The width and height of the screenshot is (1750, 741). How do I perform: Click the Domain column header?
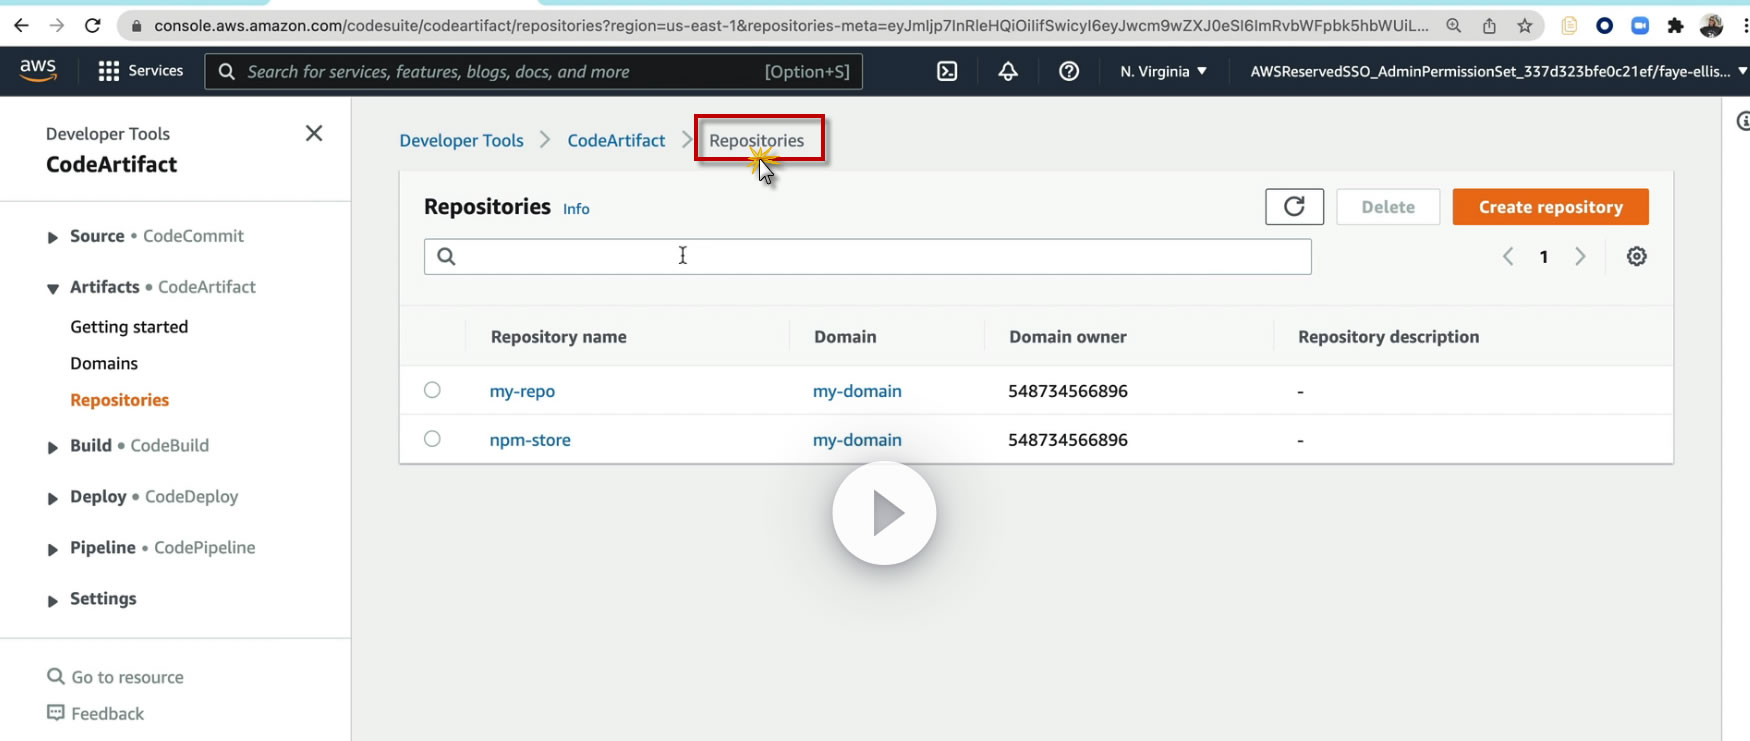click(x=845, y=337)
